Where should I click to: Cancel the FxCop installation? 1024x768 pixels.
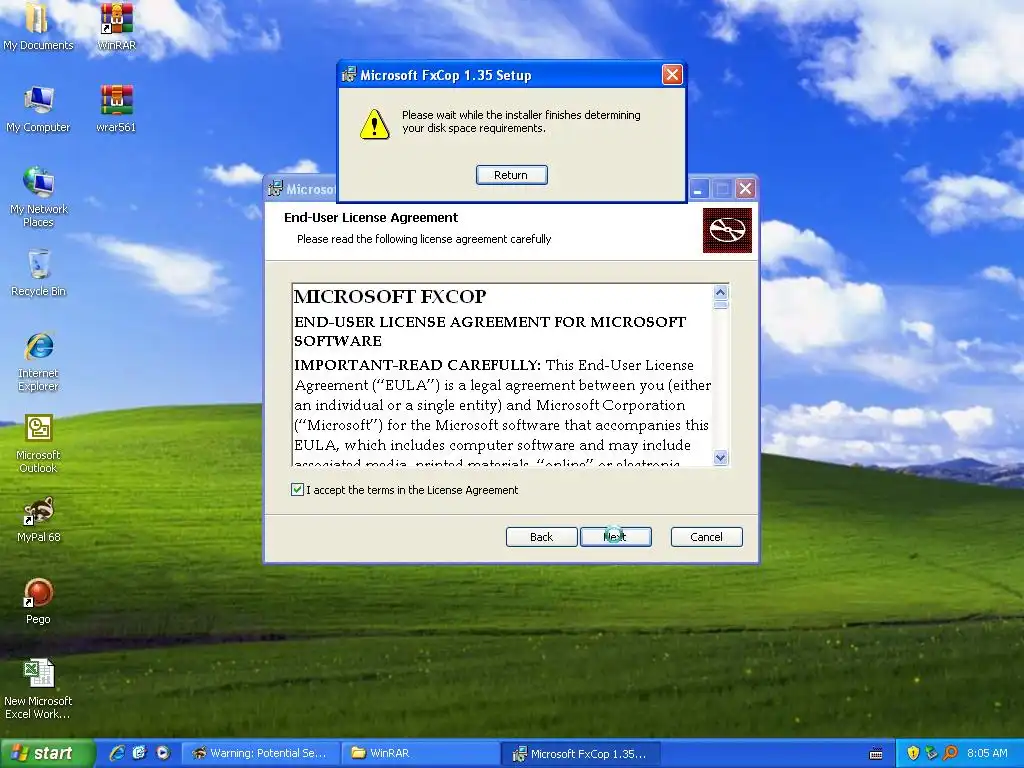(x=707, y=537)
